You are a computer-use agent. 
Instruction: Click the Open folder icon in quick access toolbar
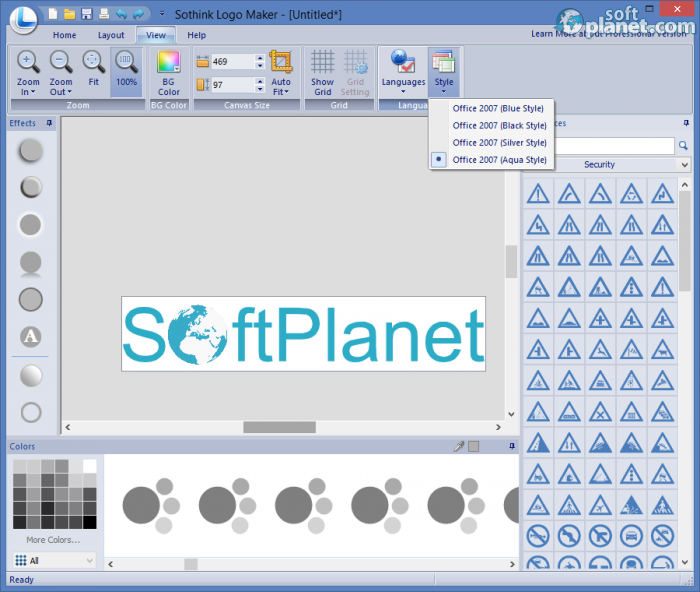tap(70, 14)
